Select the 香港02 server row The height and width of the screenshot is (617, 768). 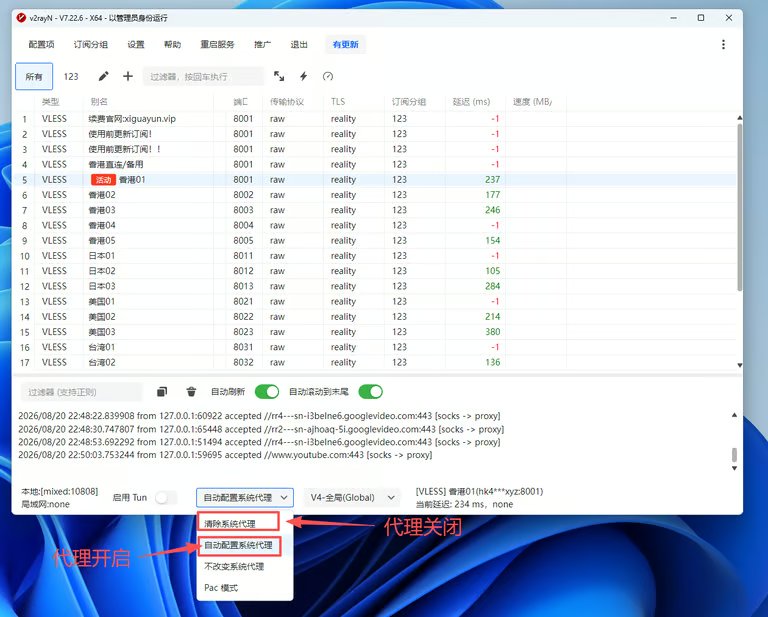(x=375, y=195)
